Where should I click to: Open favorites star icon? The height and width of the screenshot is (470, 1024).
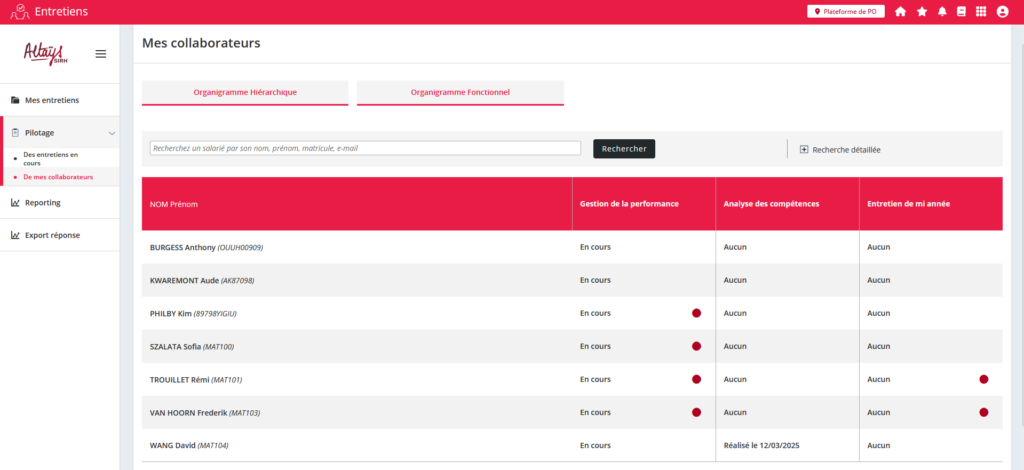[922, 12]
